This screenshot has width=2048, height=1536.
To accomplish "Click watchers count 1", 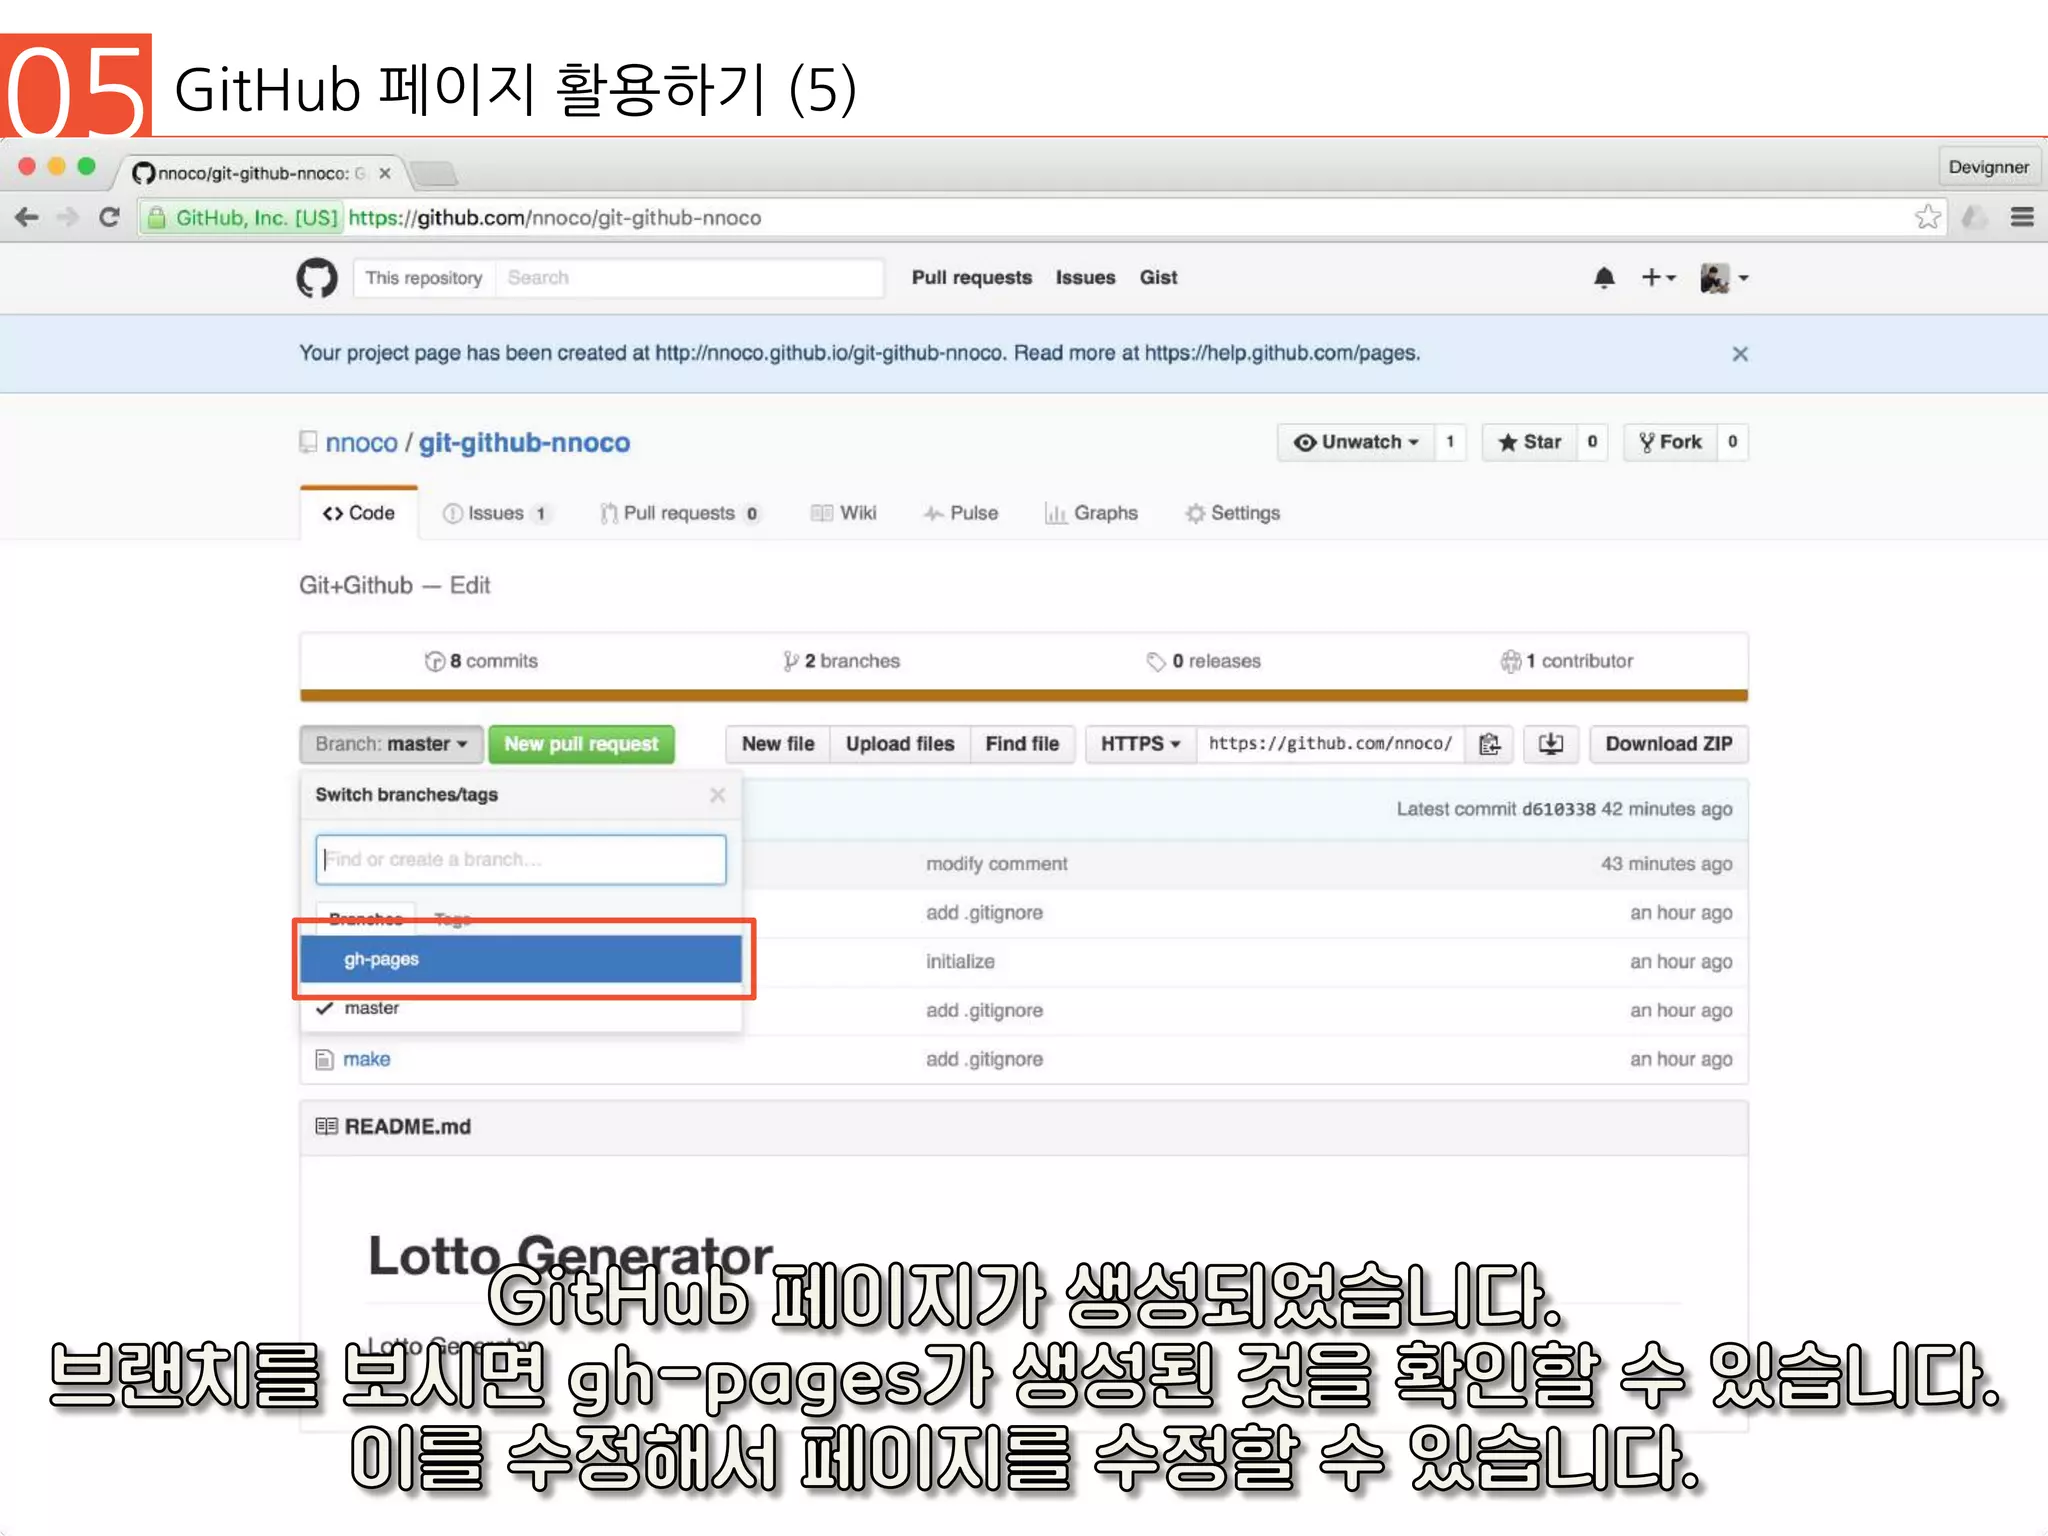I will 1450,442.
